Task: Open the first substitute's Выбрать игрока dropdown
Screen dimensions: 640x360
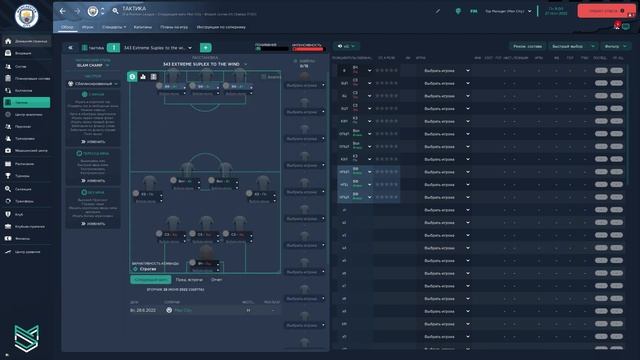Action: pyautogui.click(x=447, y=210)
